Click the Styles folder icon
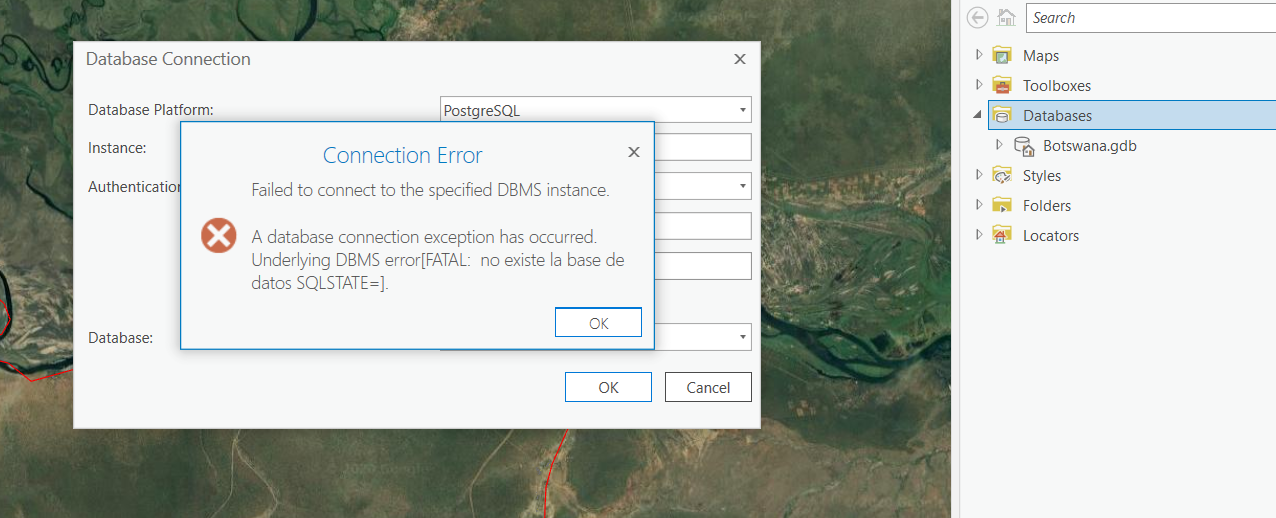 1002,176
